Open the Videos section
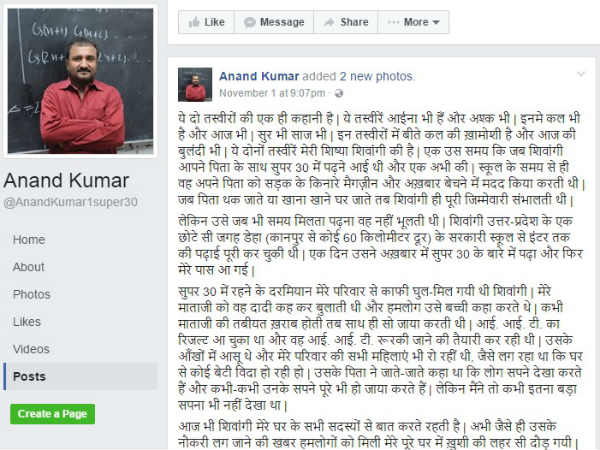 [x=31, y=349]
